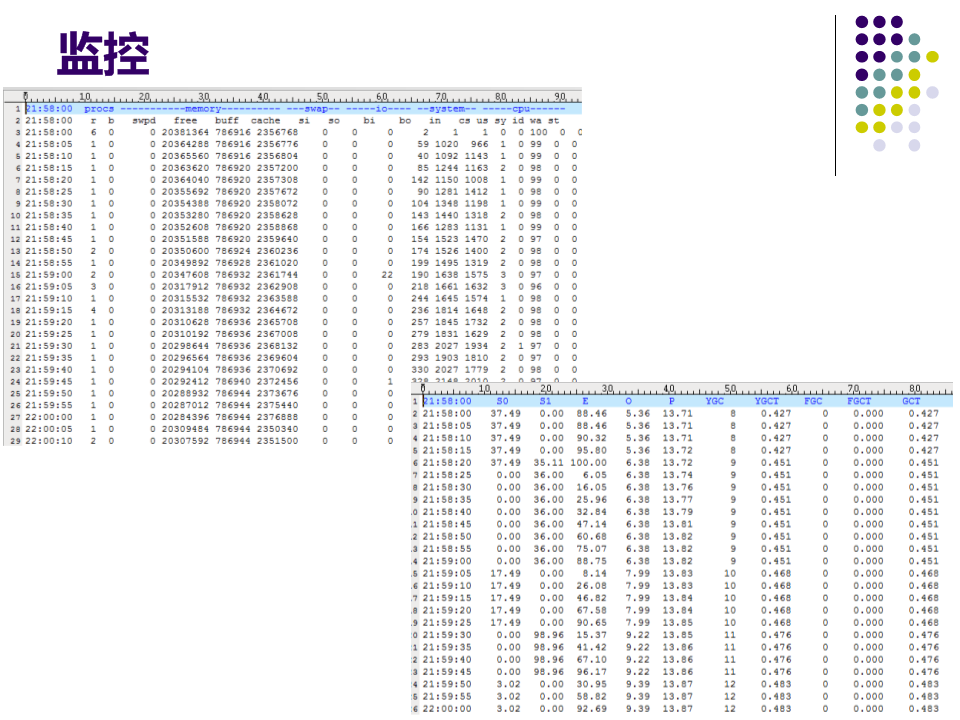Click the slide title 监控
This screenshot has height=720, width=960.
coord(103,54)
